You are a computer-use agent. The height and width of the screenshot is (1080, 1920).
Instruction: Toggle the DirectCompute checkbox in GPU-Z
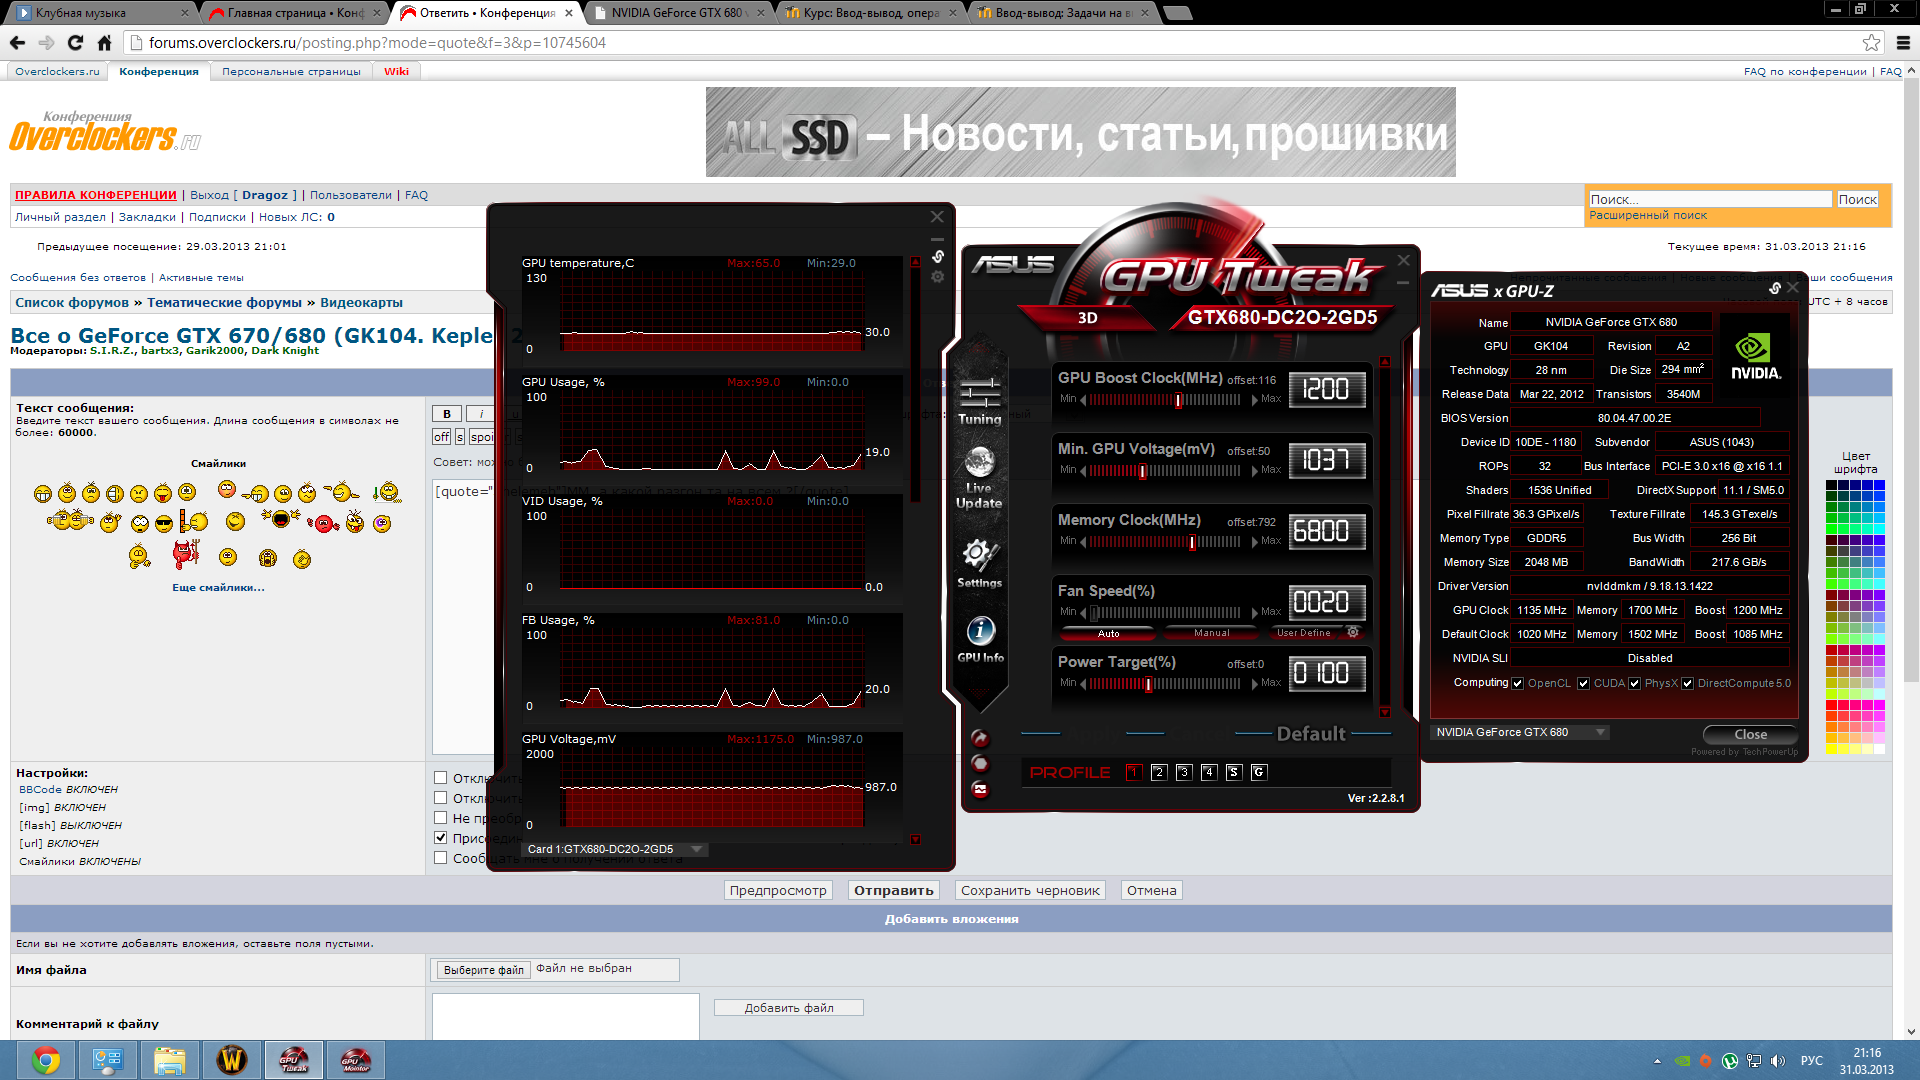point(1688,684)
